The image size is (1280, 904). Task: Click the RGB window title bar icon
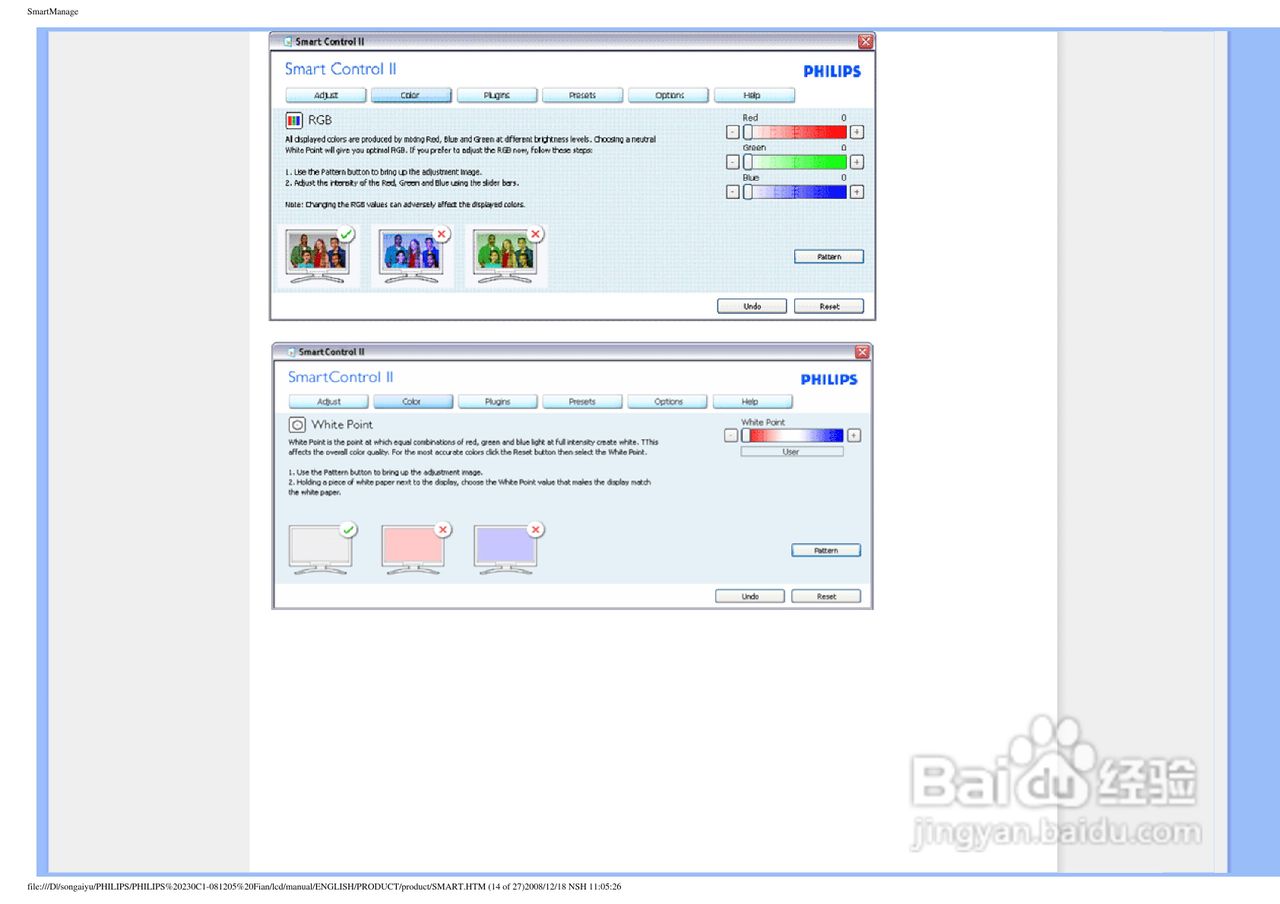point(287,42)
